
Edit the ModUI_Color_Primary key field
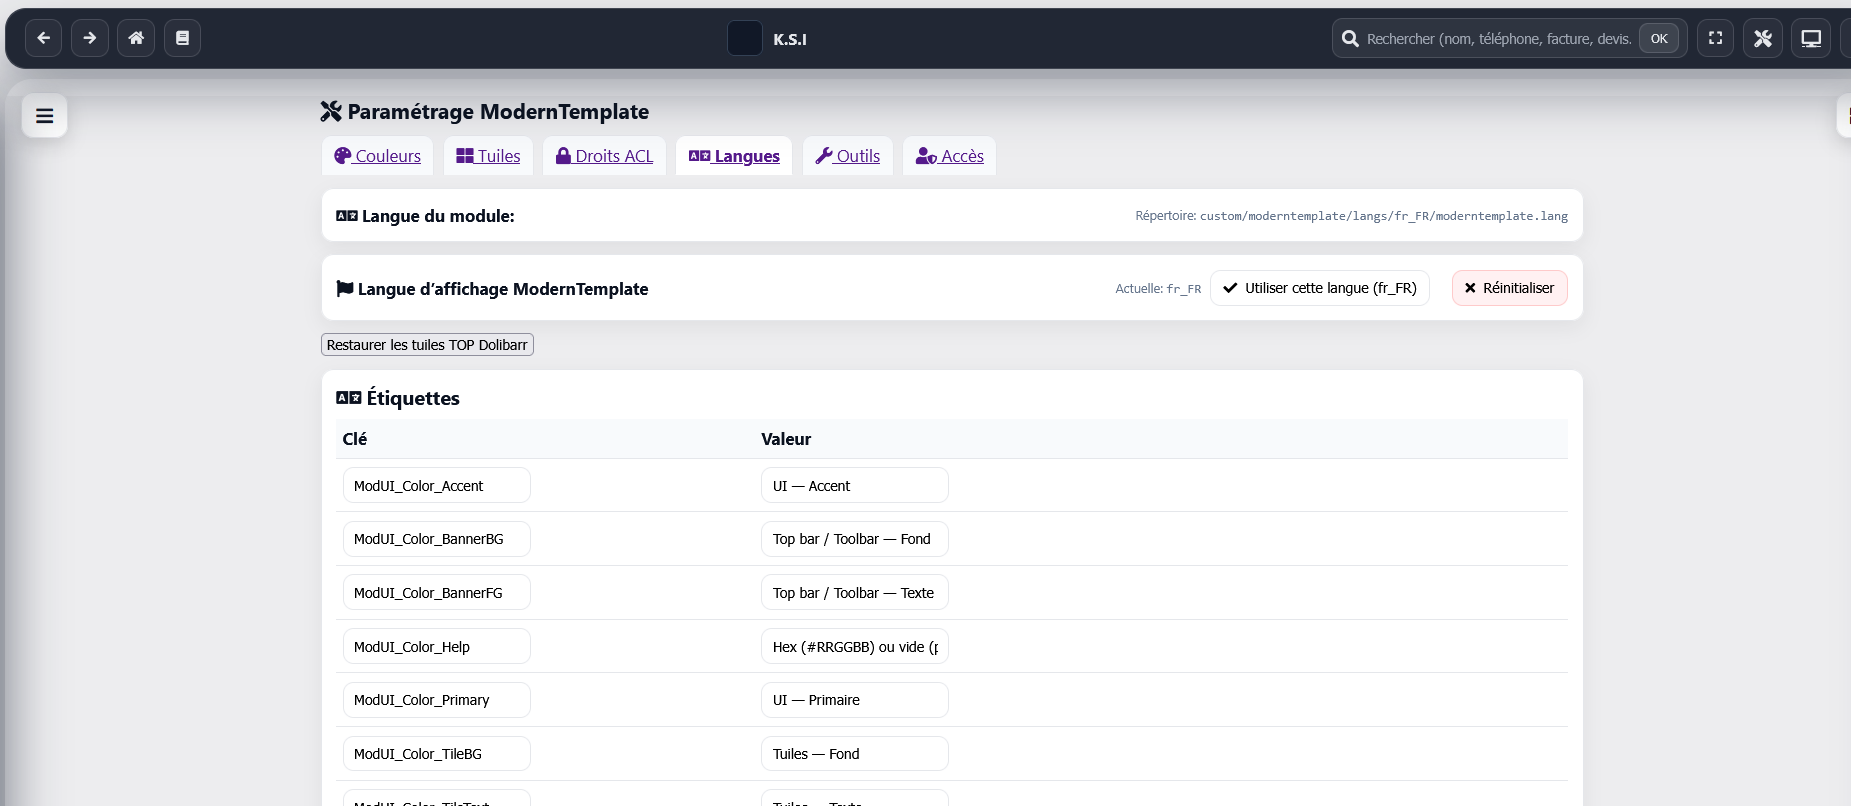[437, 700]
